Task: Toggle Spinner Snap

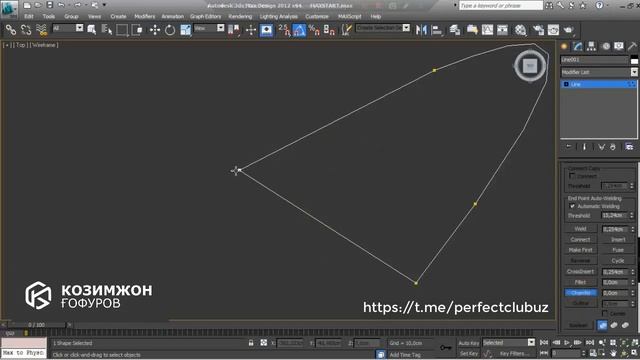Action: tap(329, 30)
